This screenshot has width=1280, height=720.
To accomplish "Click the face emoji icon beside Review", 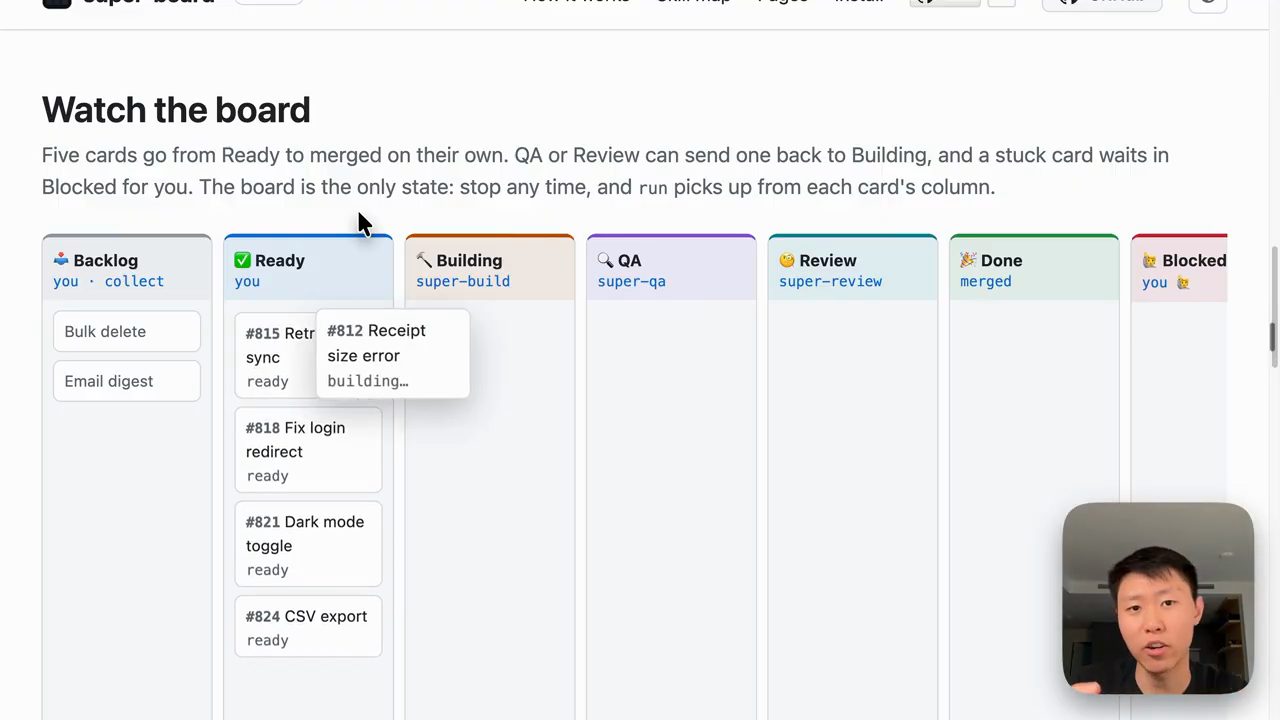I will (787, 260).
